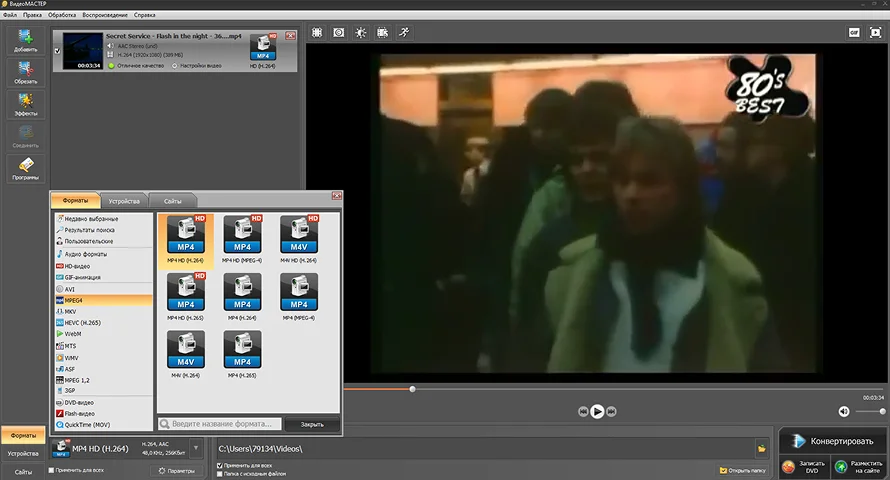Click the Закрыть button in format popup
The width and height of the screenshot is (890, 480).
(x=312, y=424)
